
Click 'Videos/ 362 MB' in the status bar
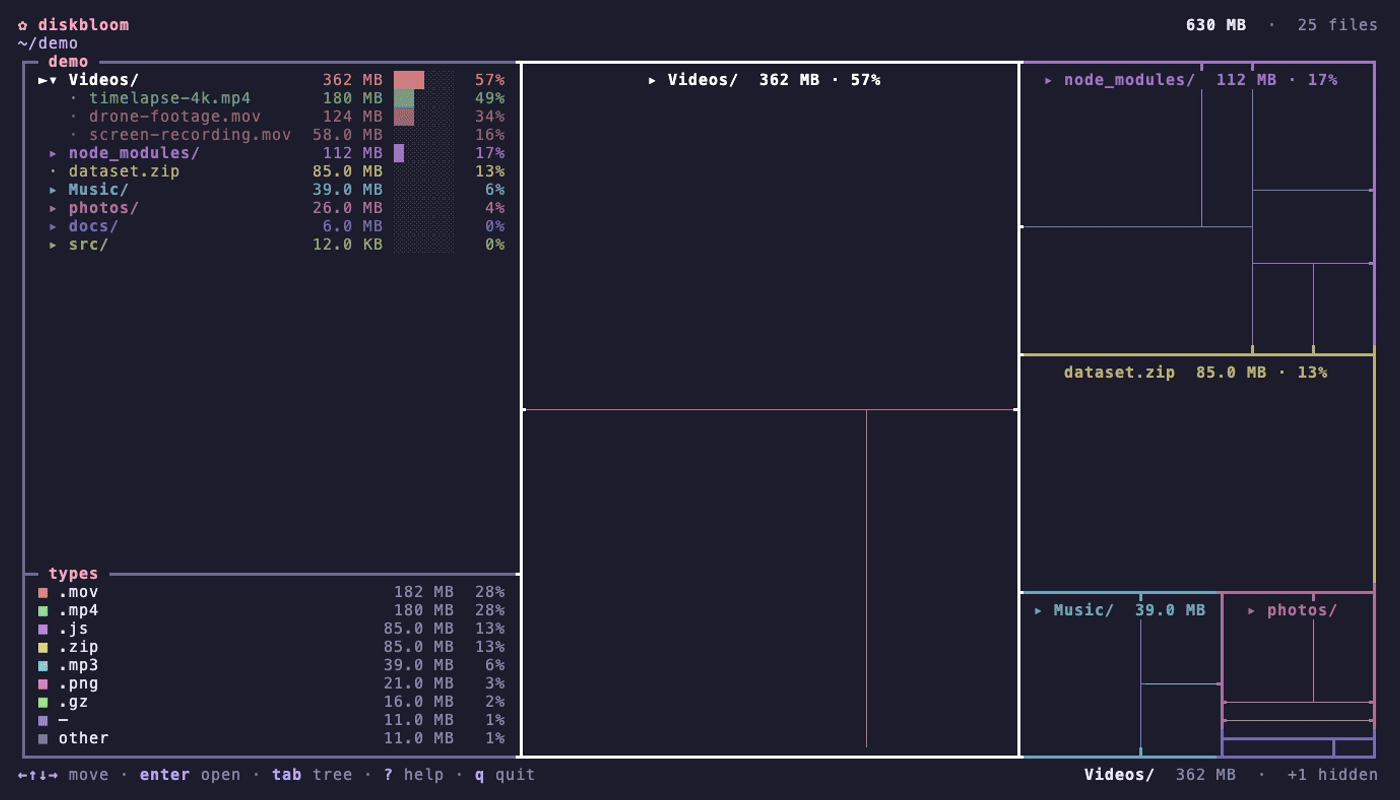(1160, 775)
